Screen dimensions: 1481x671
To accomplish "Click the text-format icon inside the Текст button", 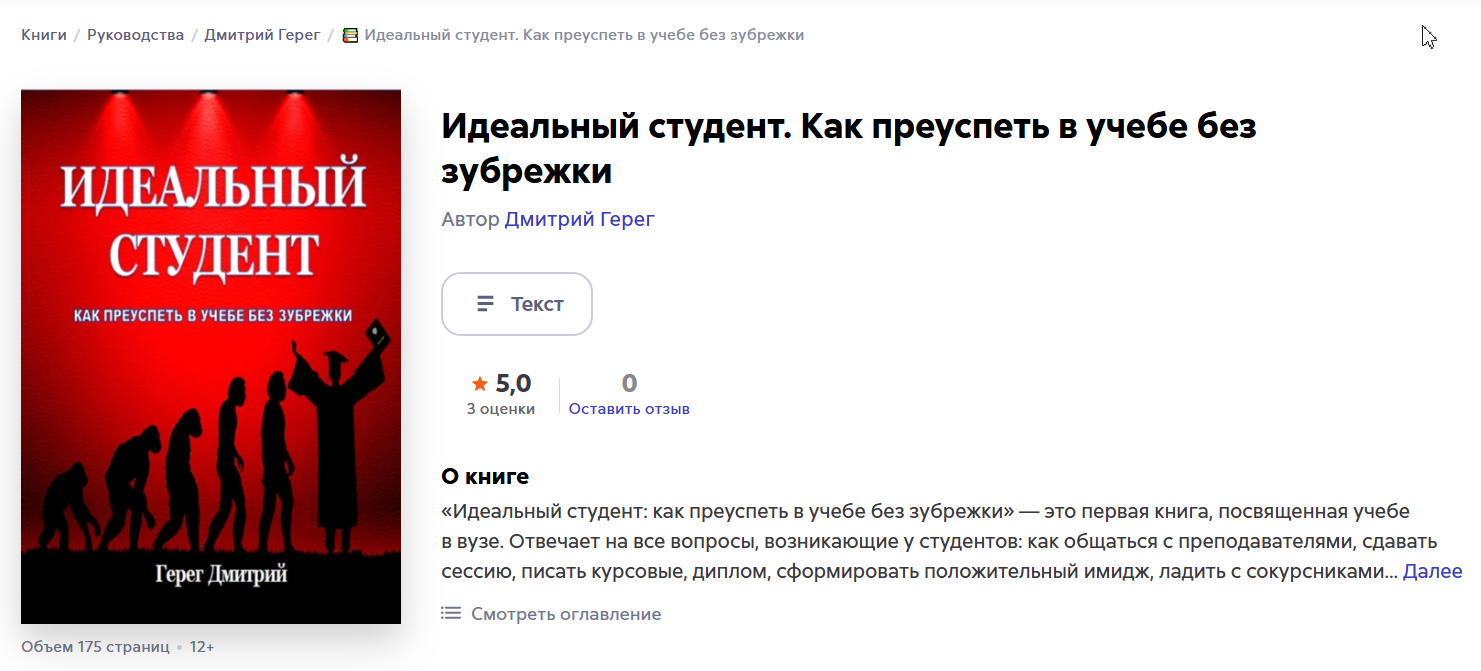I will pos(483,303).
